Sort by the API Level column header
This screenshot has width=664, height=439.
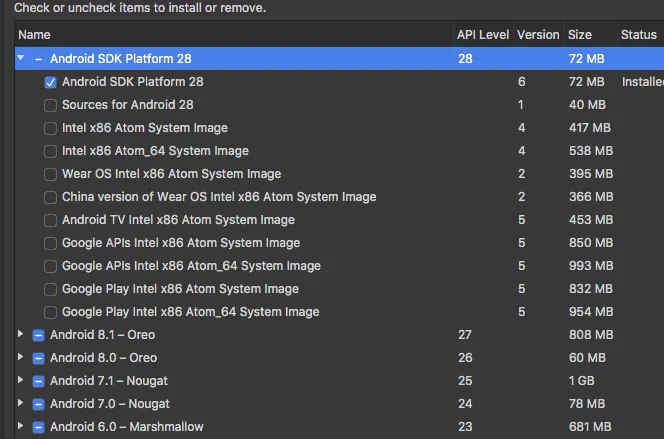click(x=483, y=35)
